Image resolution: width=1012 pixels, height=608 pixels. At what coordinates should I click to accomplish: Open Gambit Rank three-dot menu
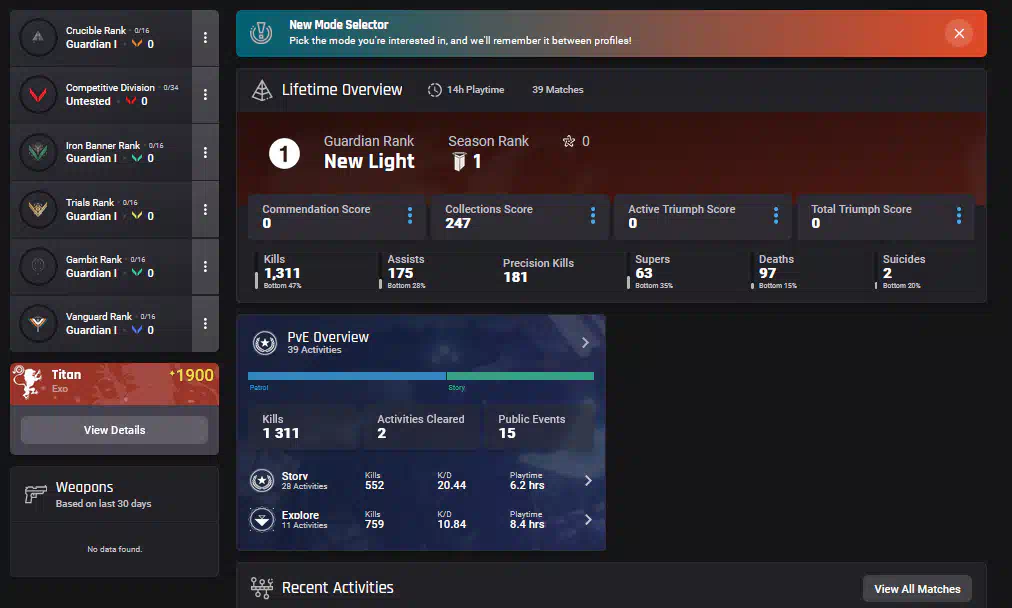(205, 266)
